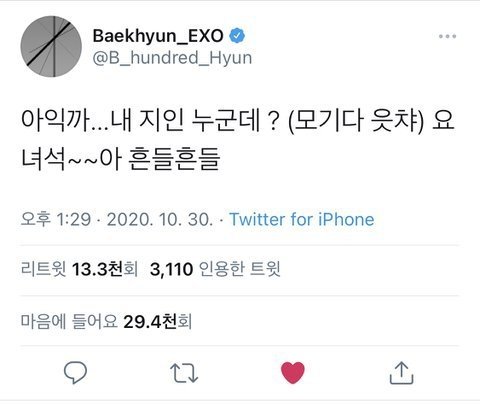480x404 pixels.
Task: Open the Baekhyun_EXO display name profile
Action: point(158,36)
